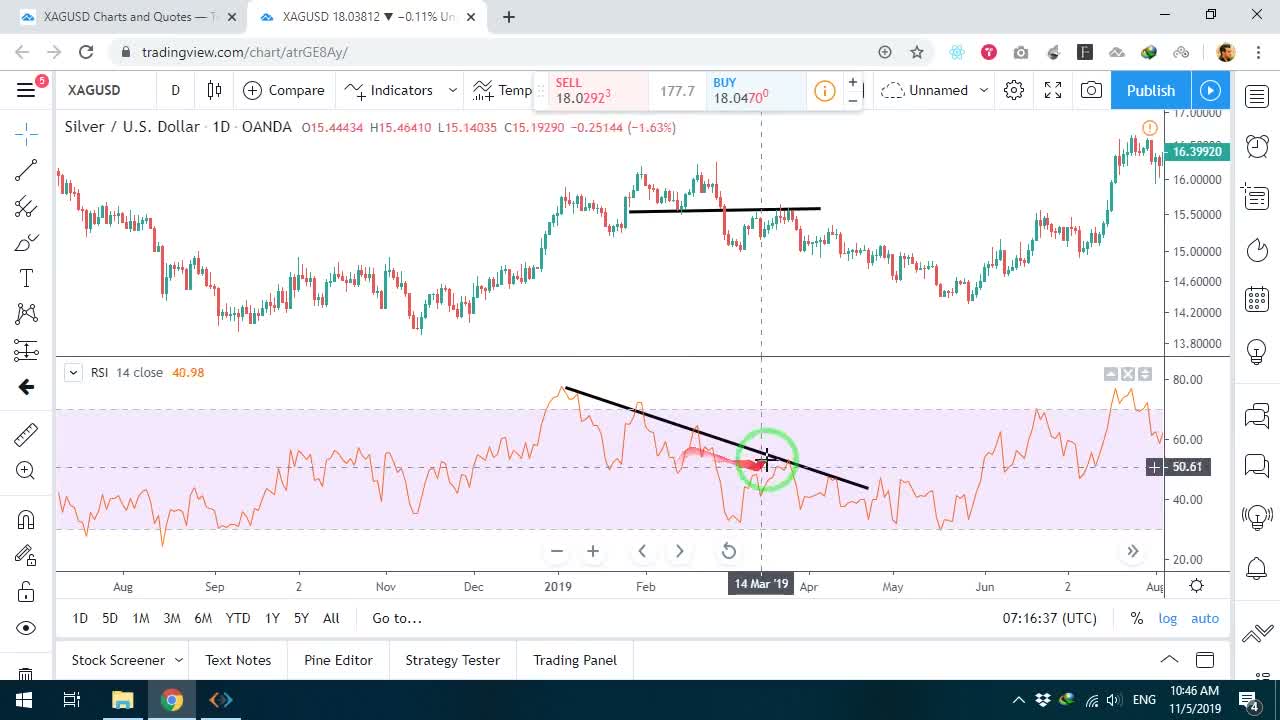Open the ideas stream panel
Screen dimensions: 1280x720
coord(1257,517)
